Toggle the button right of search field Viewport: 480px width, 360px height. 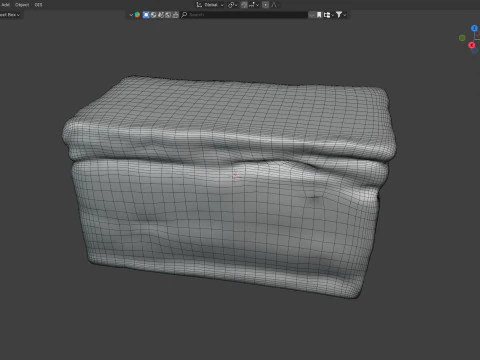(x=312, y=15)
